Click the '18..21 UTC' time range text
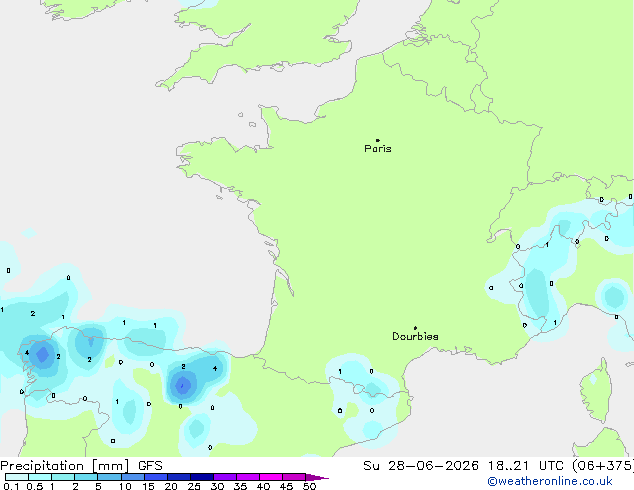The width and height of the screenshot is (634, 490). pos(525,466)
